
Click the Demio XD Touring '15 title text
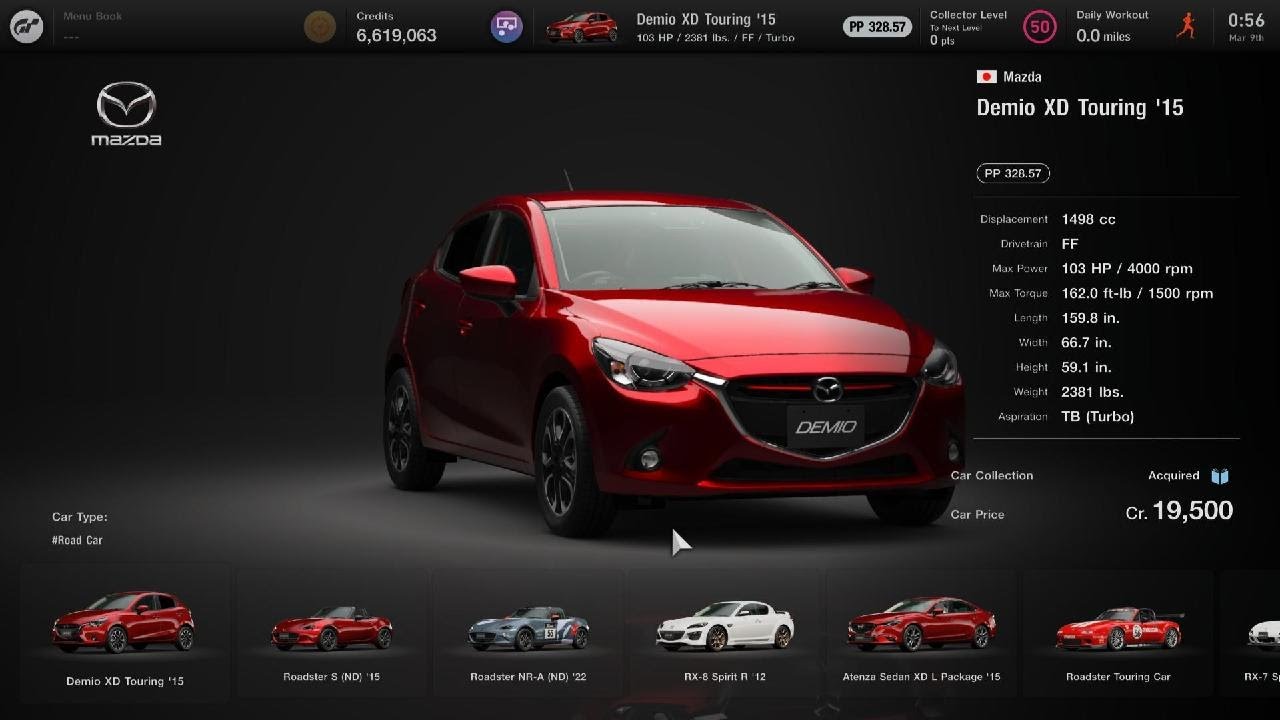point(1080,108)
